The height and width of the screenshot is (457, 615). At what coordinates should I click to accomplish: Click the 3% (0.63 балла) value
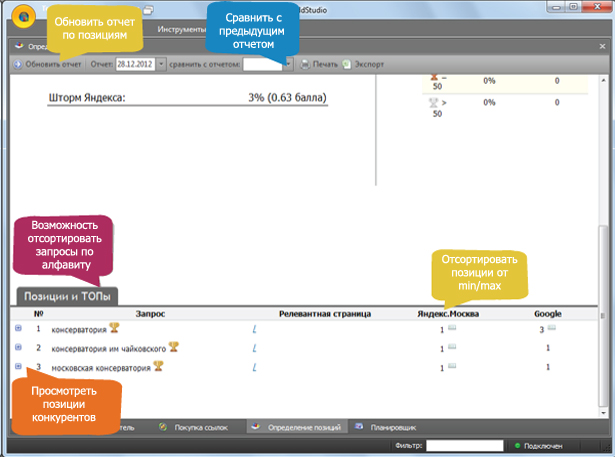(287, 98)
